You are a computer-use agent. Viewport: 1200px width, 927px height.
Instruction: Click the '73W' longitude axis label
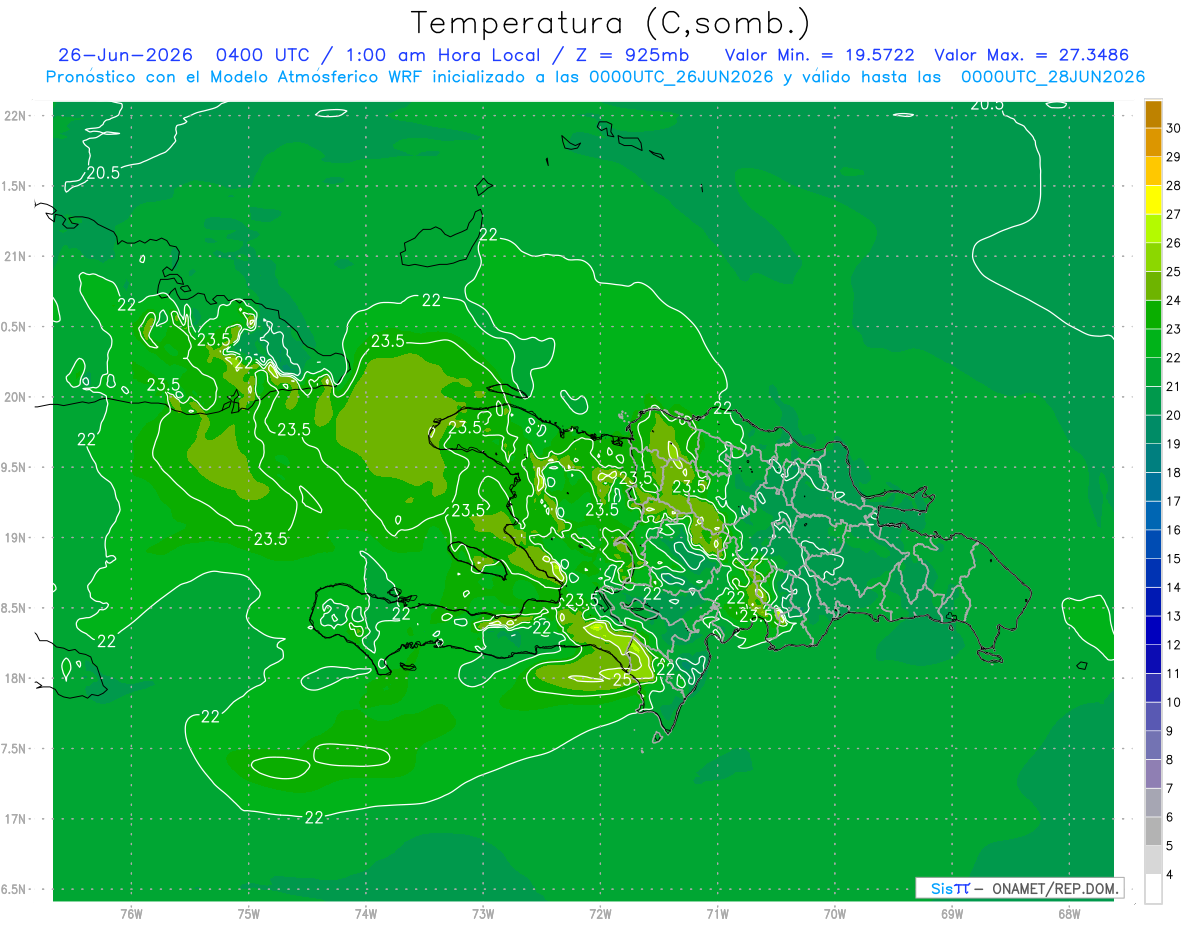(483, 913)
